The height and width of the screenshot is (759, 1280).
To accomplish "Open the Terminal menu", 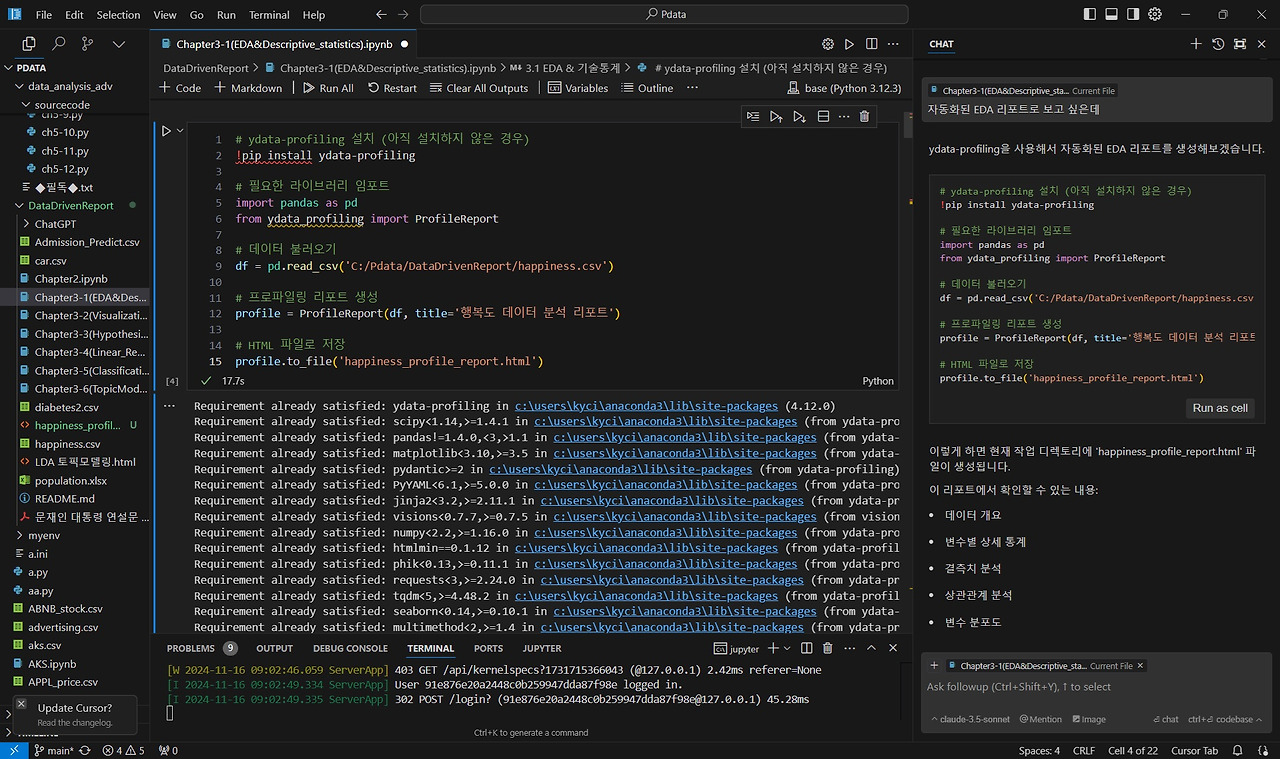I will point(269,15).
